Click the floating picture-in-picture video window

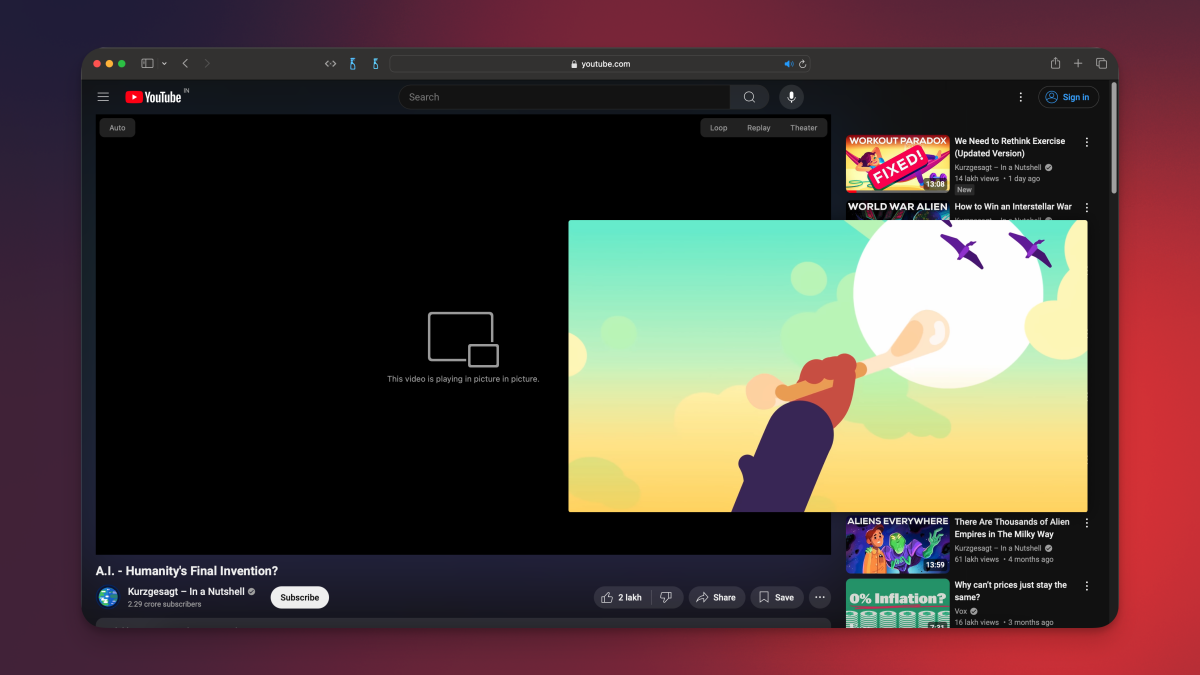pyautogui.click(x=828, y=366)
